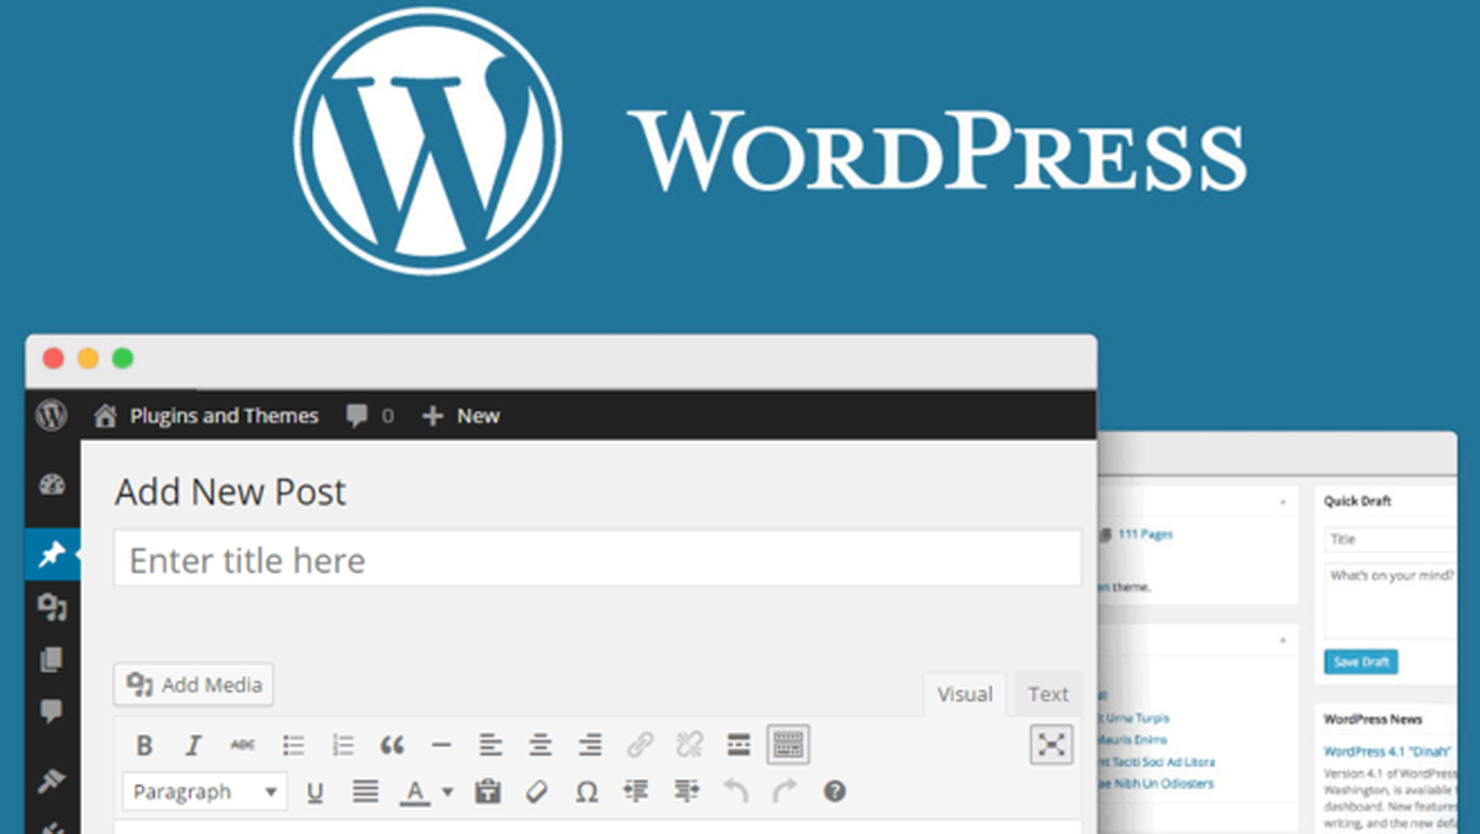This screenshot has width=1480, height=834.
Task: Toggle paste as text clipboard icon
Action: click(487, 792)
